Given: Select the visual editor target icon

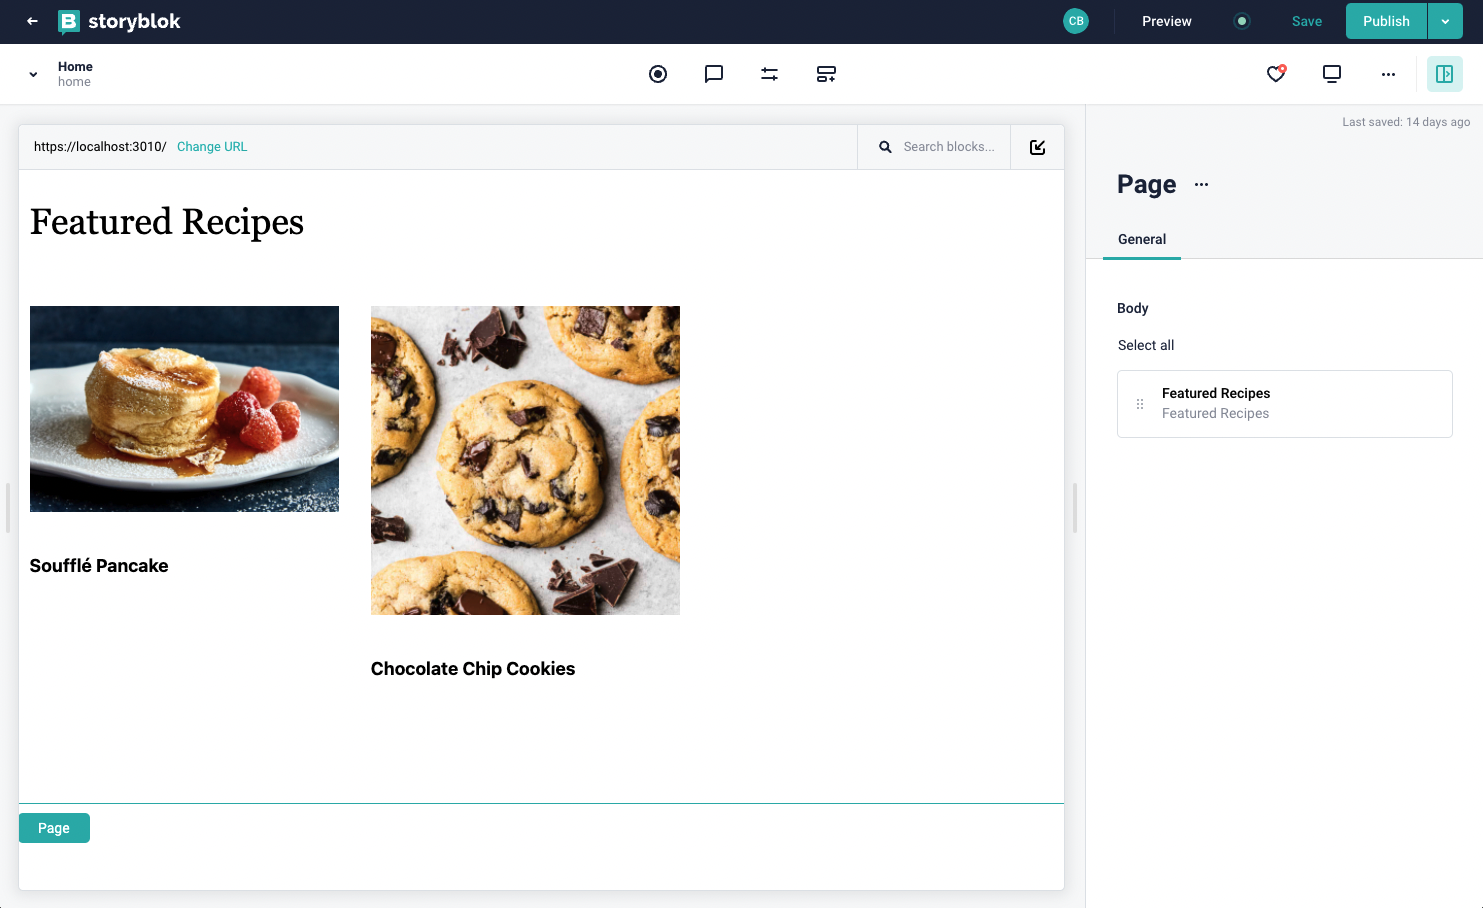Looking at the screenshot, I should click(x=658, y=74).
